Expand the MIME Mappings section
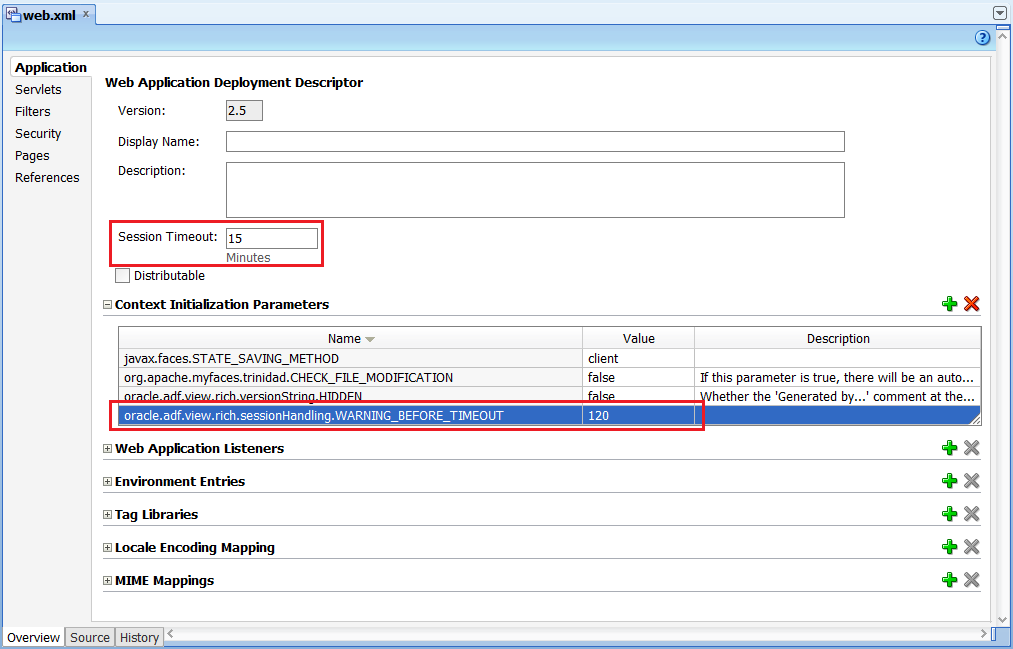 107,580
